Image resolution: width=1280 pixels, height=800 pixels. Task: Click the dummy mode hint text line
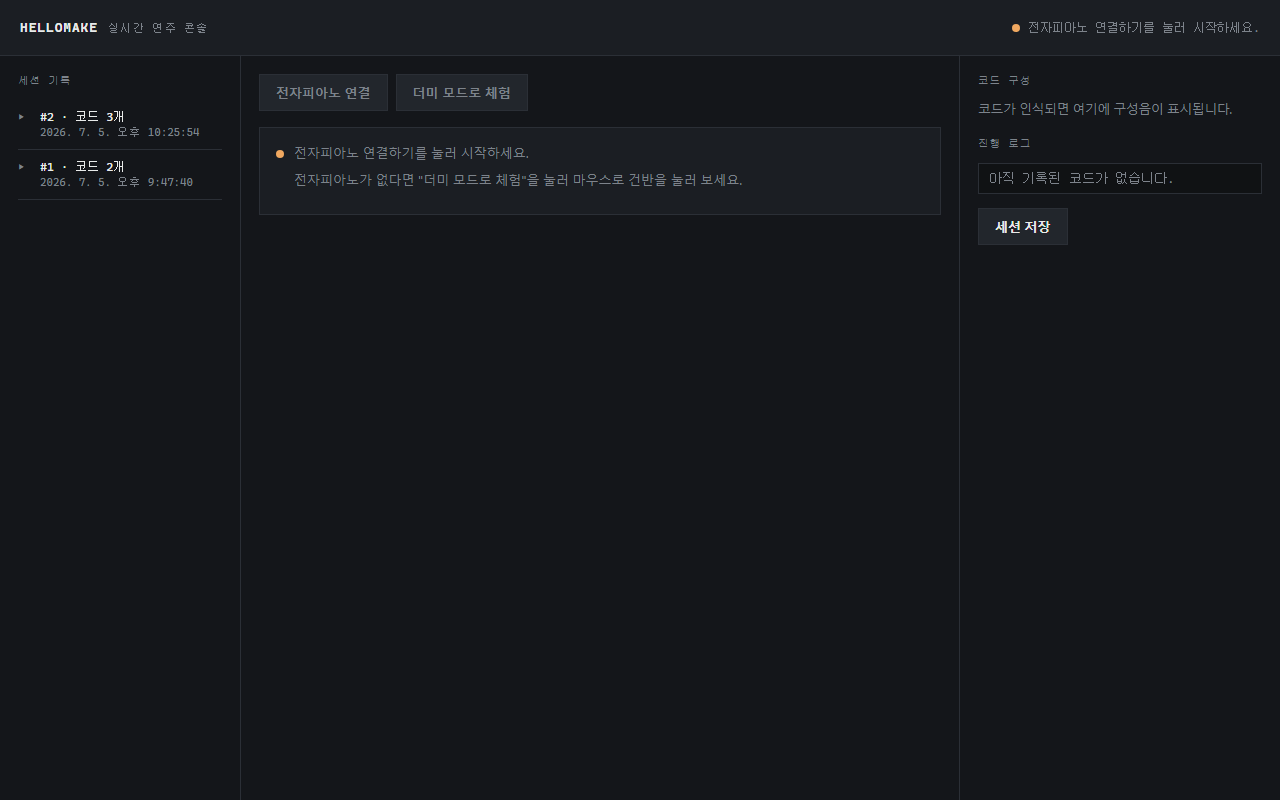coord(518,180)
